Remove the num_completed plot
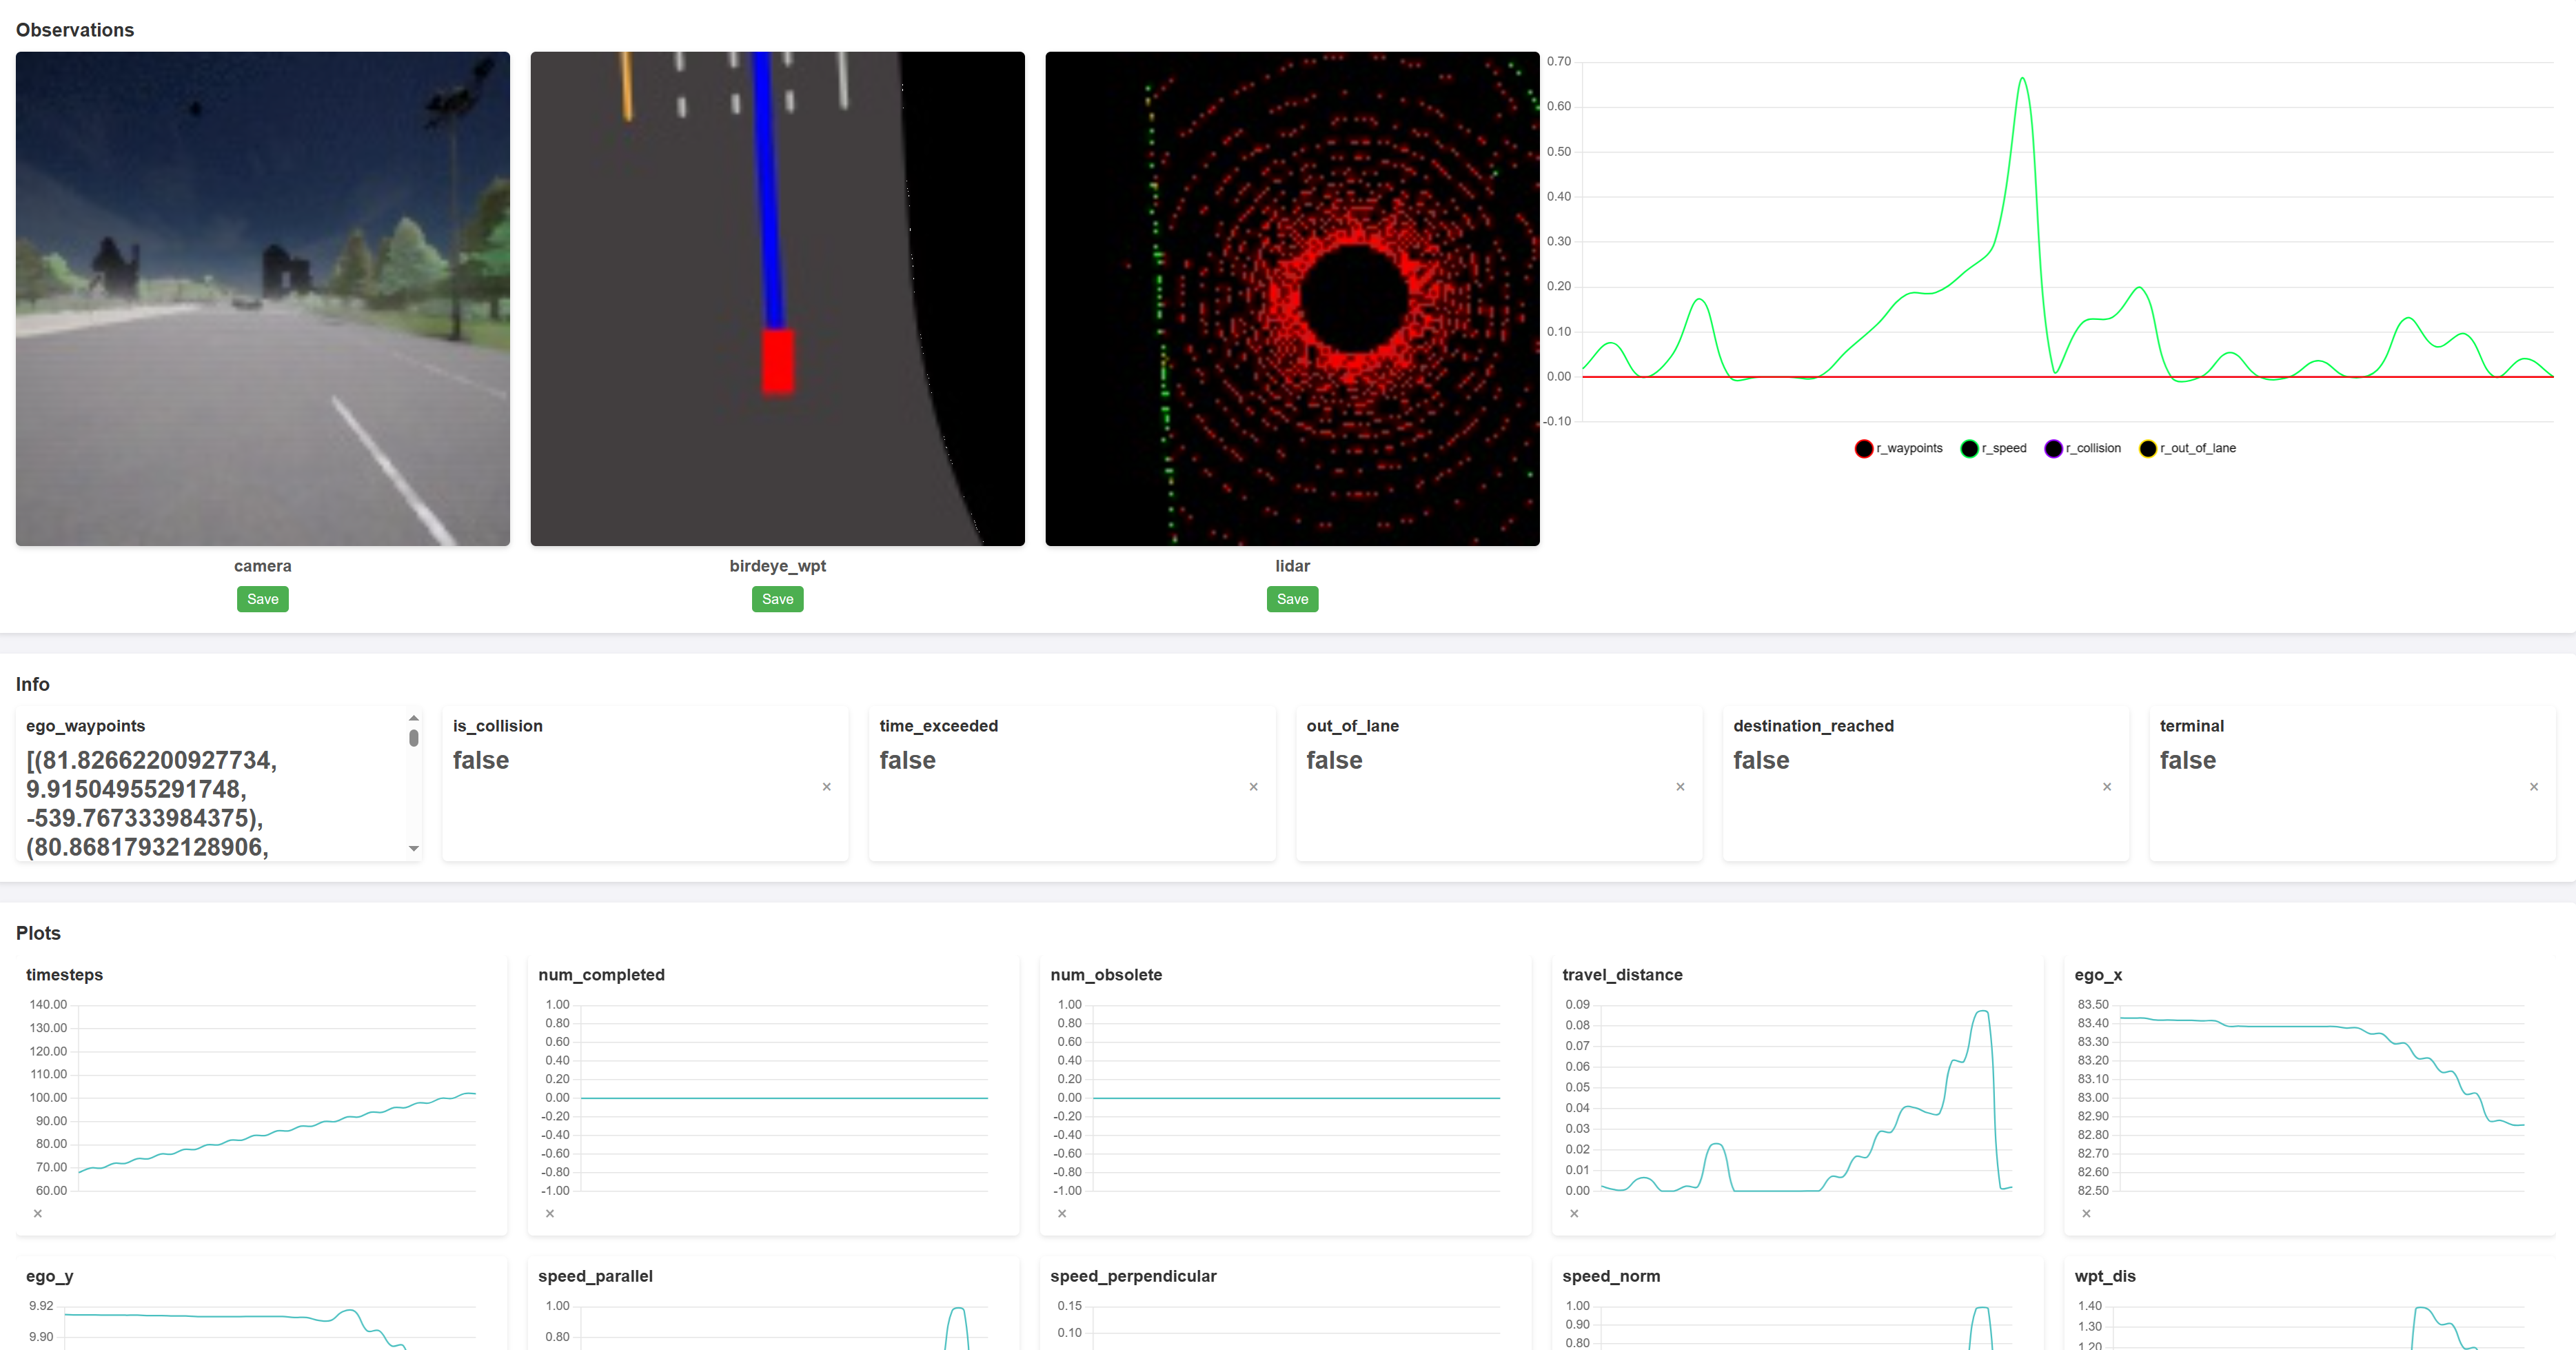This screenshot has height=1350, width=2576. [x=550, y=1213]
